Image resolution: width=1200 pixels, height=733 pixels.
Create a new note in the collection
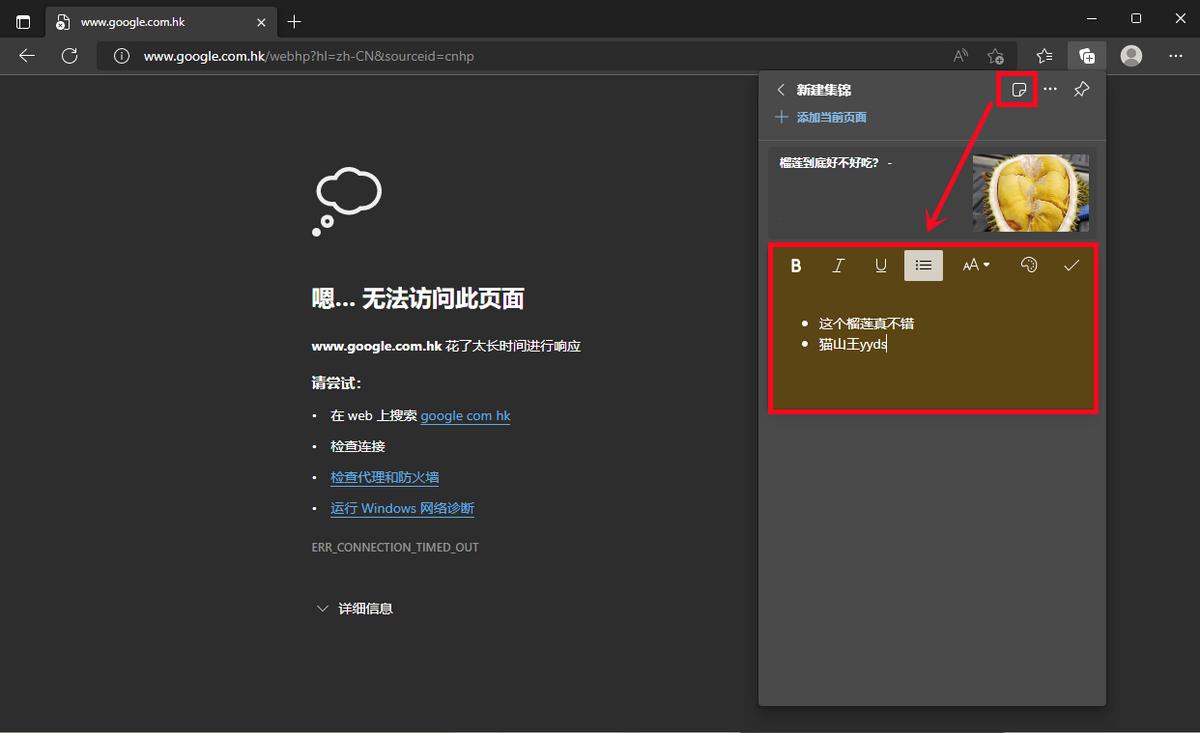(1018, 89)
